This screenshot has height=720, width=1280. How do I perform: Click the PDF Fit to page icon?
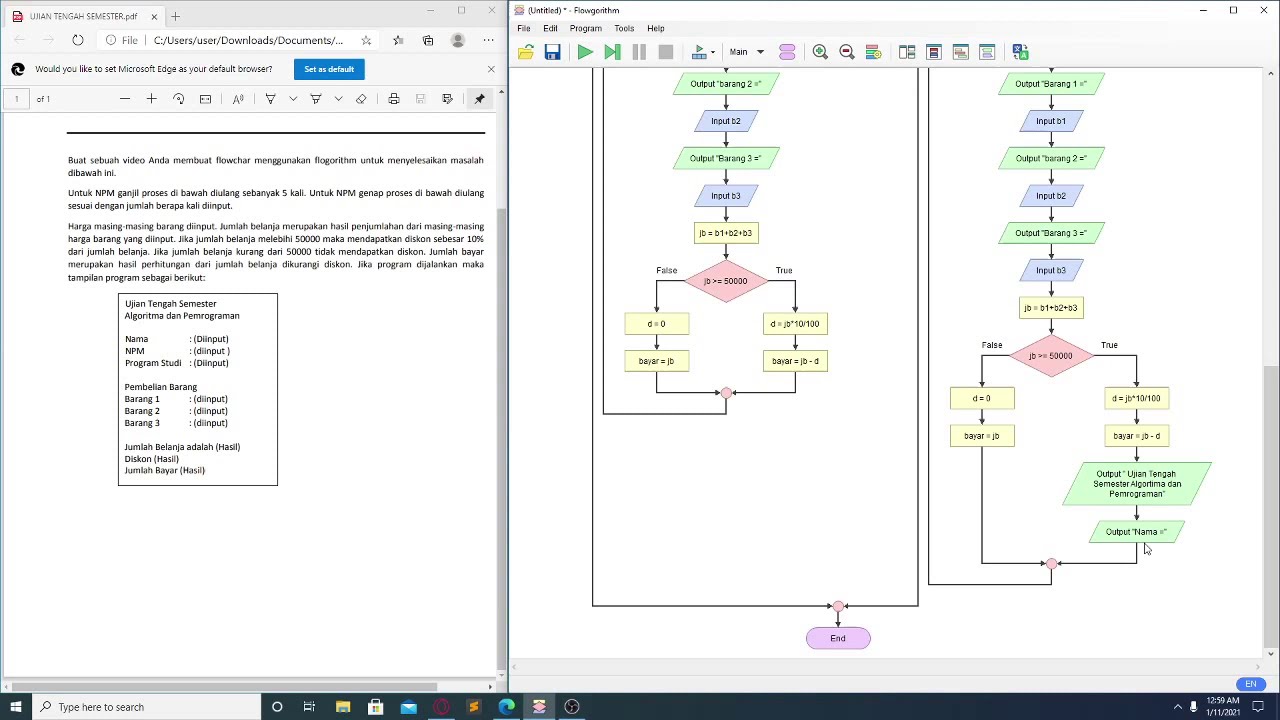coord(205,99)
